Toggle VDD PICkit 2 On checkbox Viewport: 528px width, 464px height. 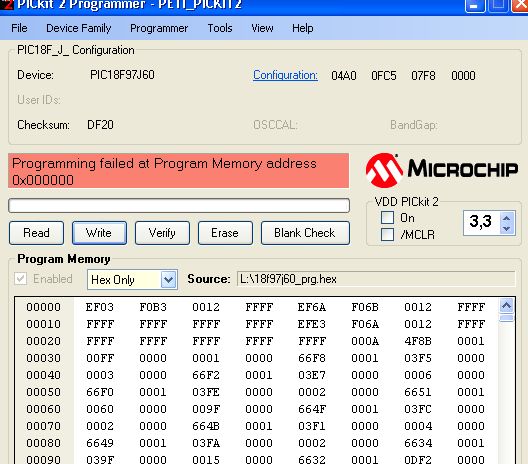click(387, 218)
